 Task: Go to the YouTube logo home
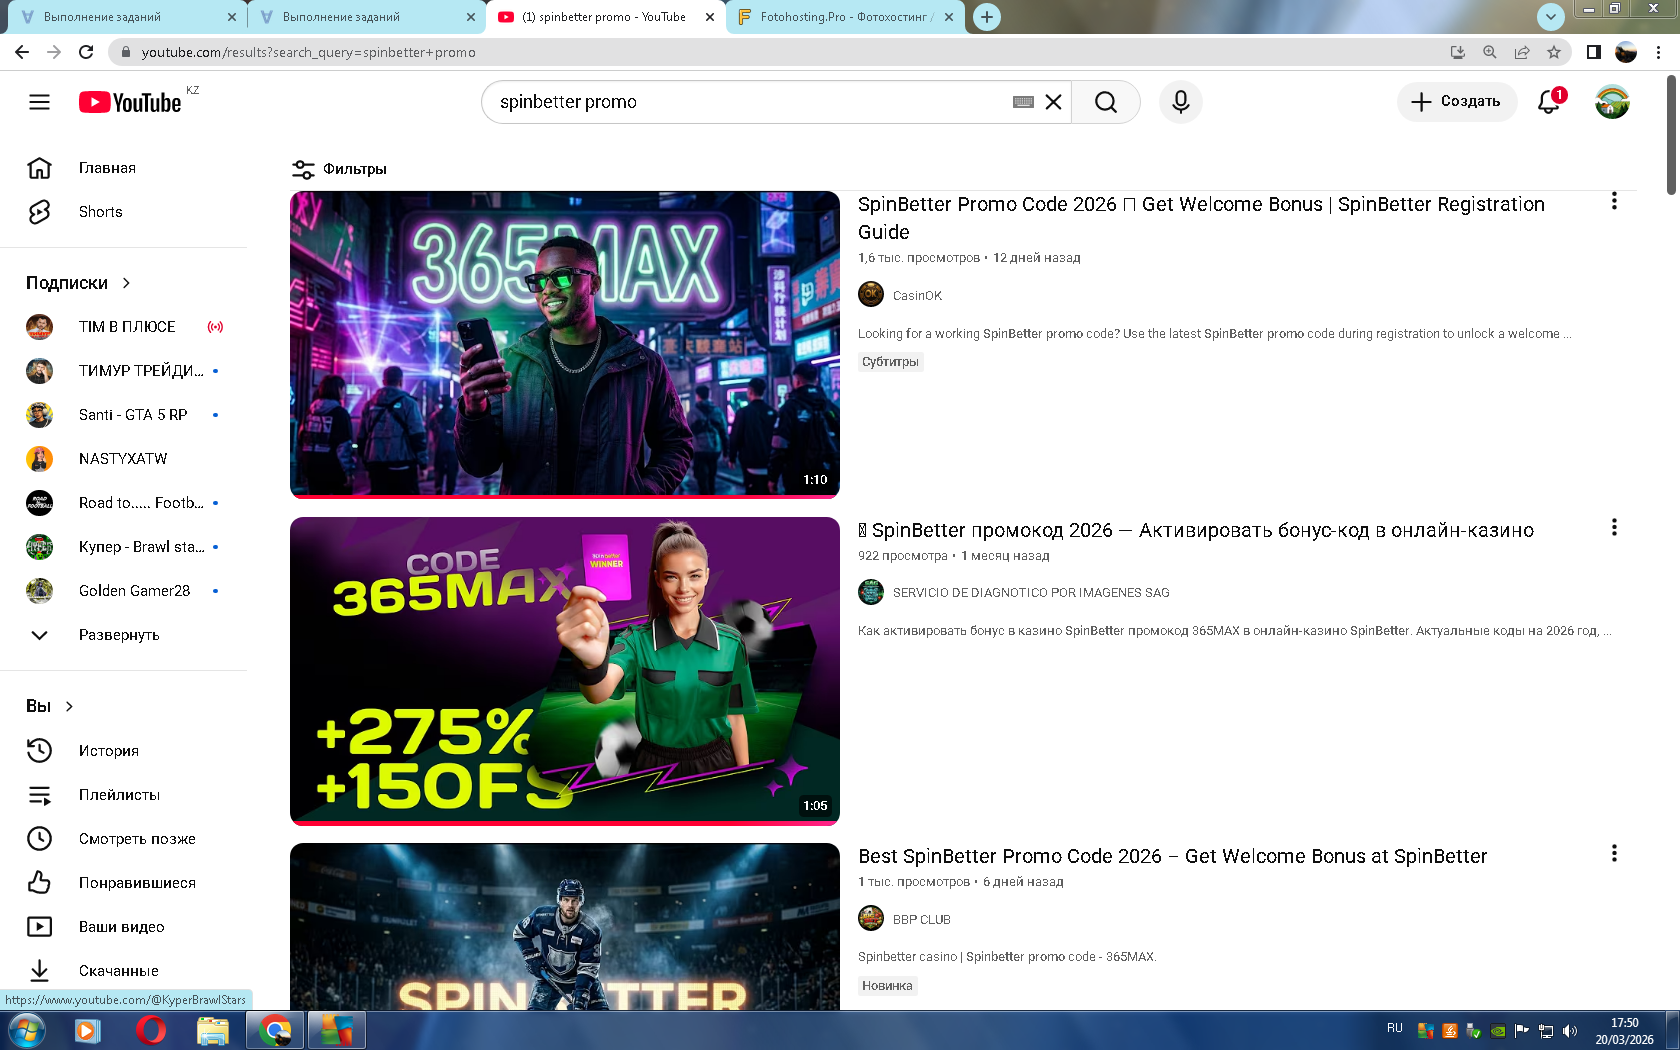point(130,102)
